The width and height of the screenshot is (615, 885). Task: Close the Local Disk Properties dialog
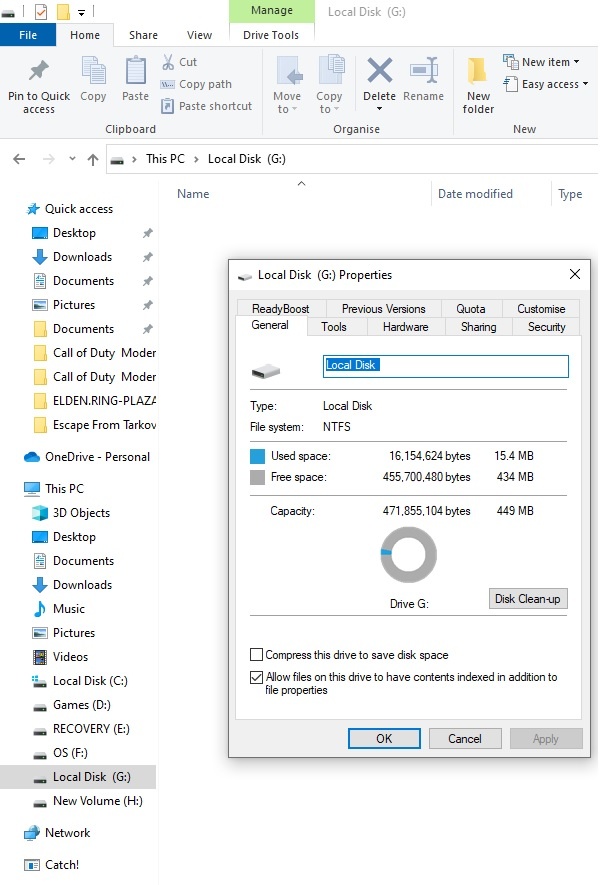575,274
